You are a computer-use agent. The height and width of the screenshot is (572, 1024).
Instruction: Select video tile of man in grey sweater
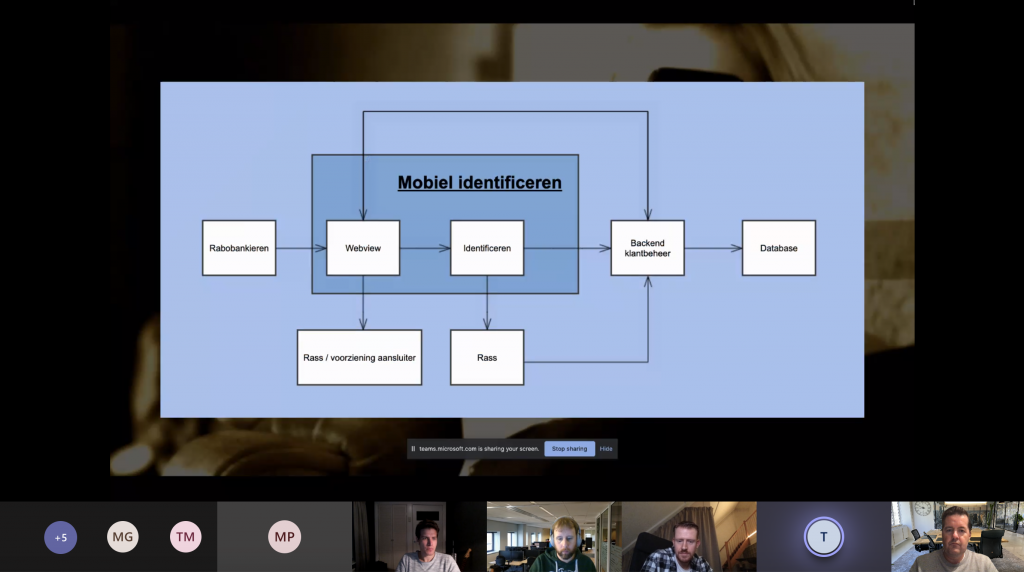[419, 537]
